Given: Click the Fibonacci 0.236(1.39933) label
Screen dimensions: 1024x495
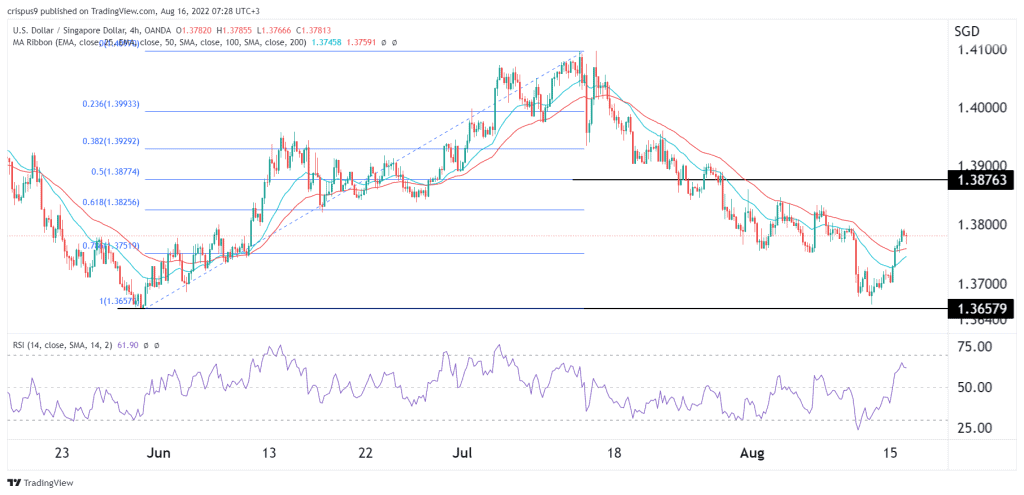Looking at the screenshot, I should 110,104.
